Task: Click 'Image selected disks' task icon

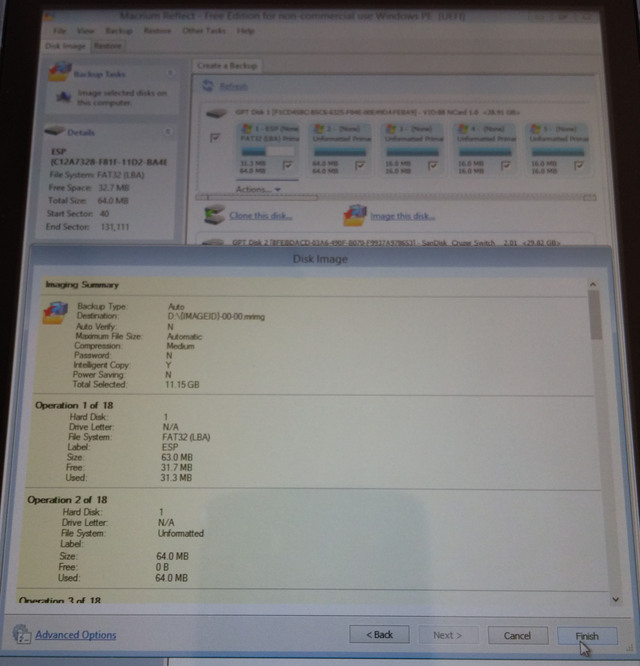Action: pyautogui.click(x=64, y=97)
